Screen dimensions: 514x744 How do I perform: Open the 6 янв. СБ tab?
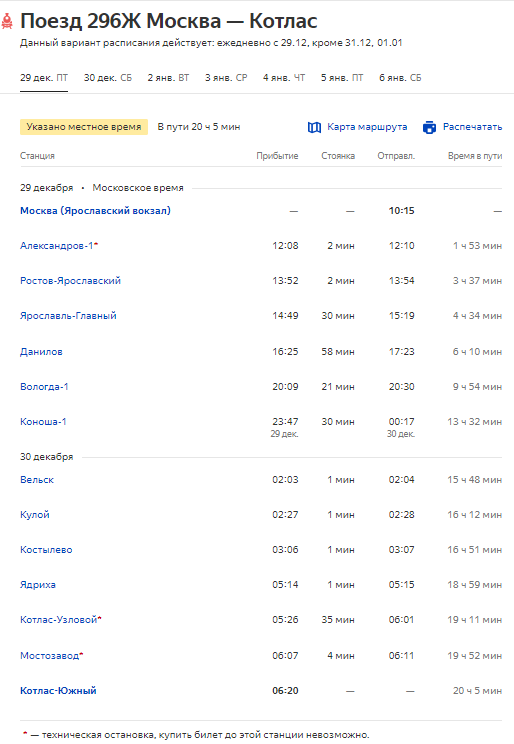[x=400, y=77]
